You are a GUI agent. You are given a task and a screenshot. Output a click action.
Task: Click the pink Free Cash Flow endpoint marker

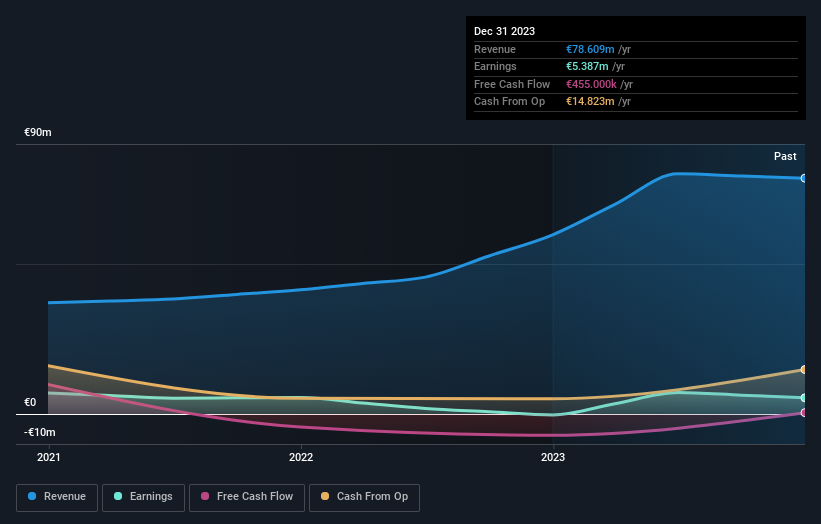point(804,412)
